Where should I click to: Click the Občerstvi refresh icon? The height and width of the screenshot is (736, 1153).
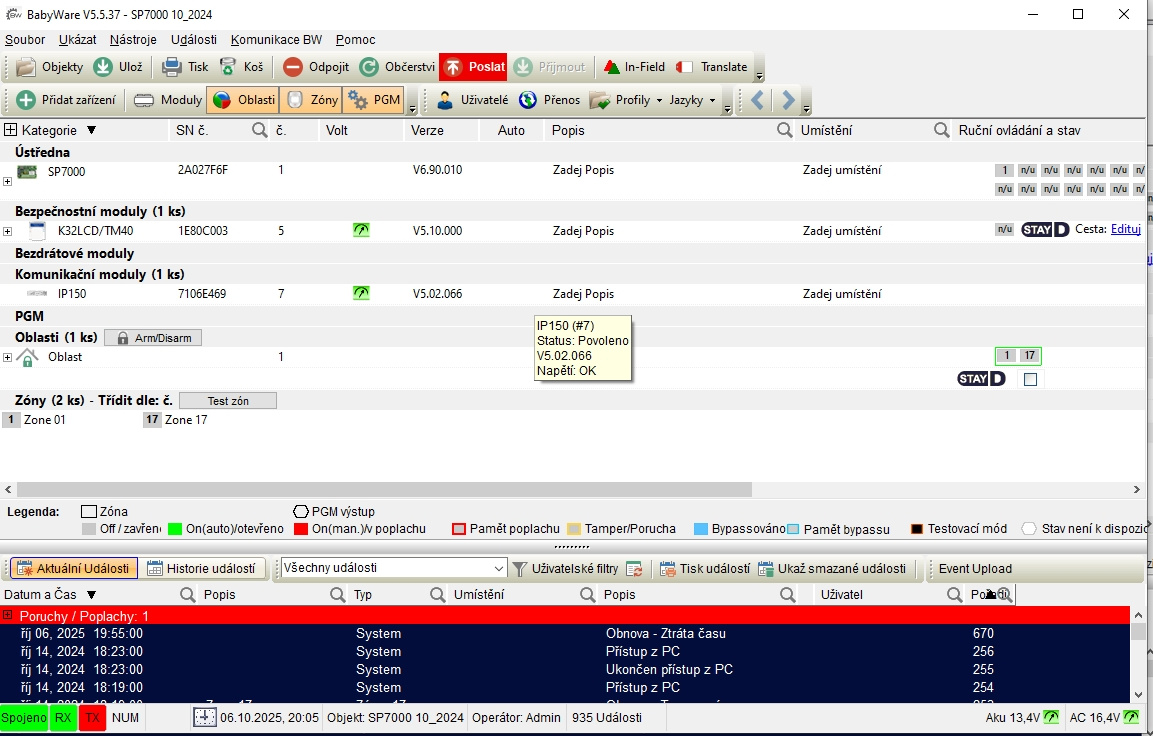click(x=369, y=67)
